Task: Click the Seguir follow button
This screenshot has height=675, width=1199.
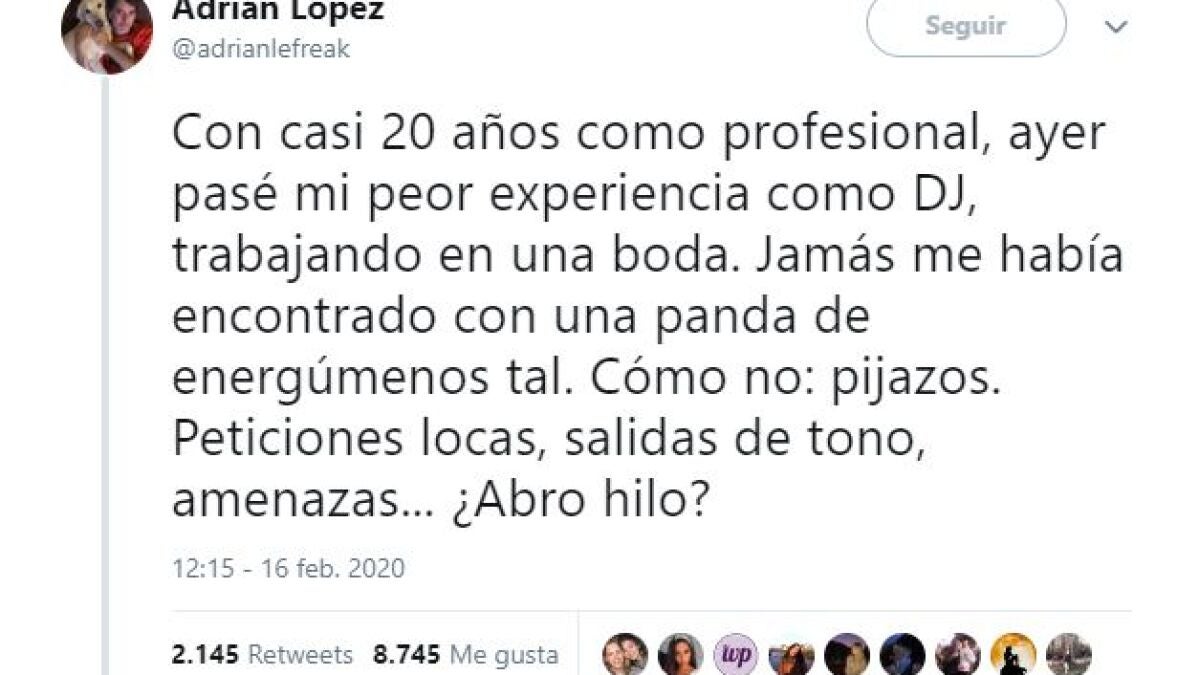Action: [x=966, y=26]
